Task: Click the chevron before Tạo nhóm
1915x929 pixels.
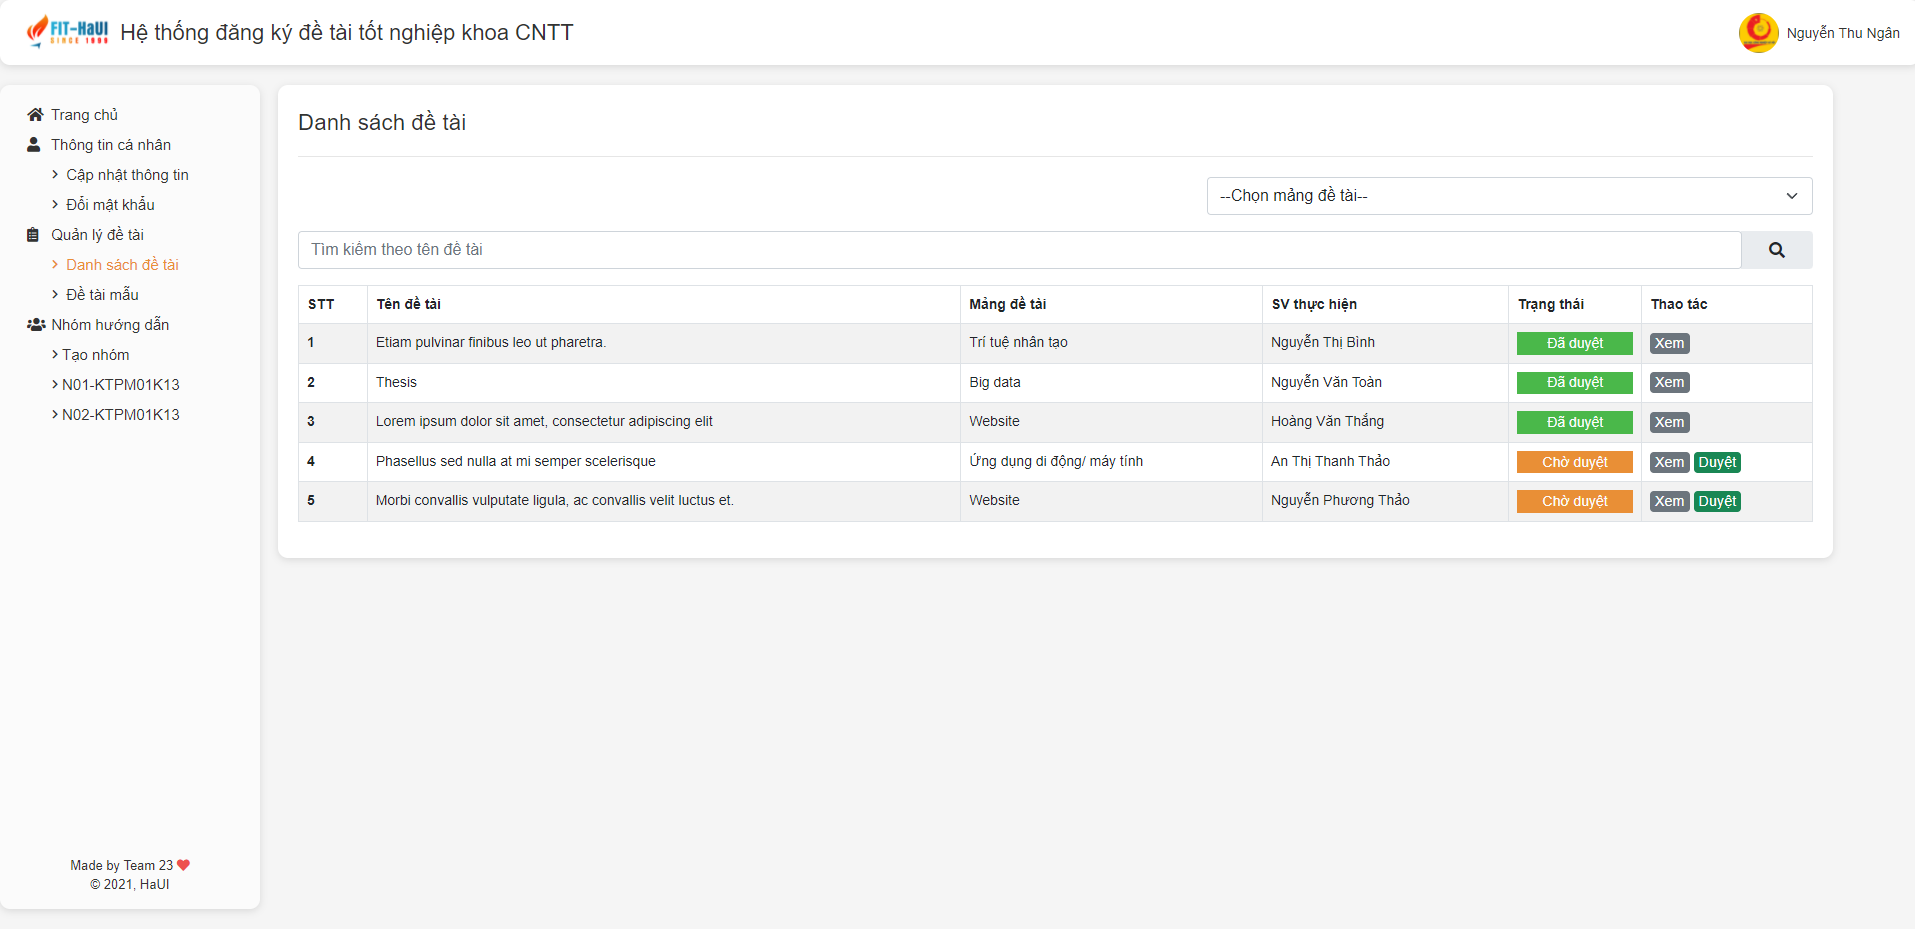Action: pyautogui.click(x=55, y=355)
